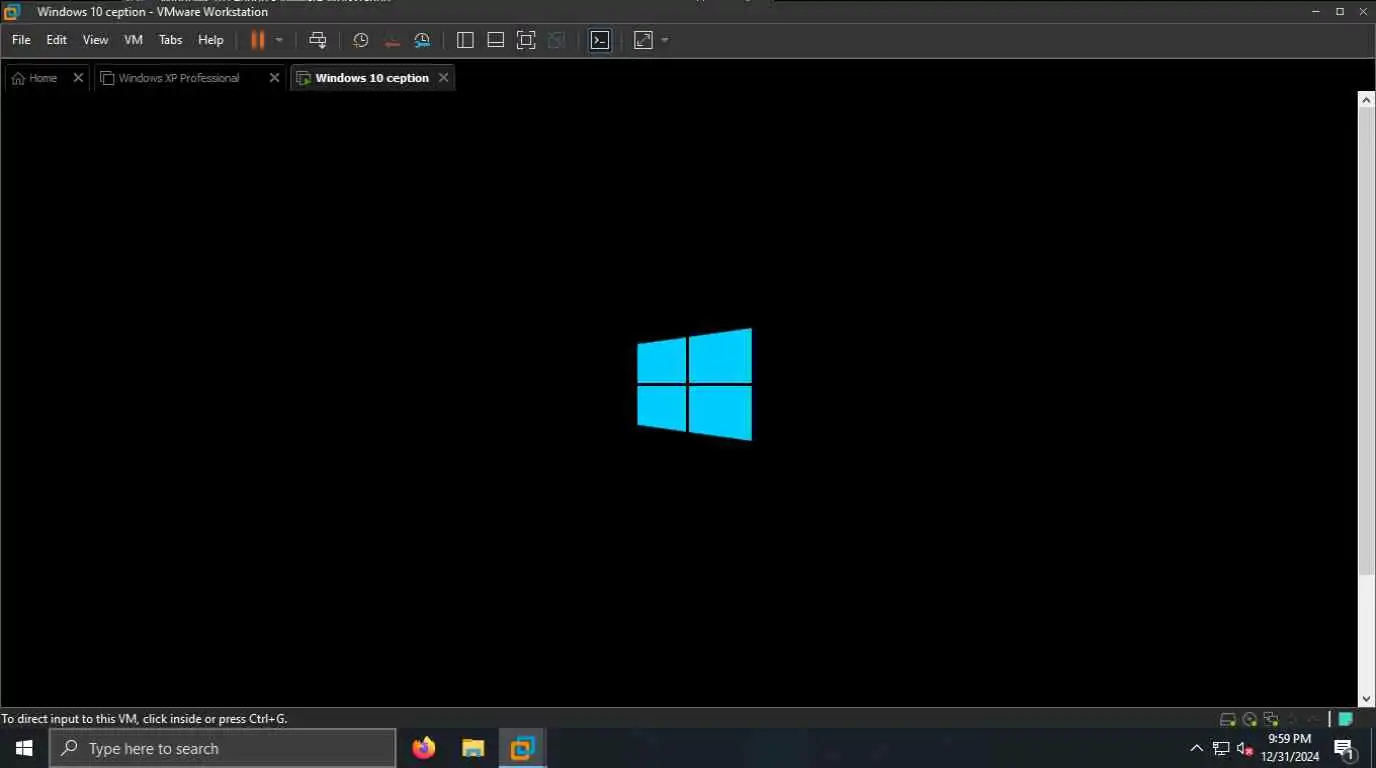This screenshot has width=1376, height=768.
Task: Open the snapshot manager
Action: point(422,40)
